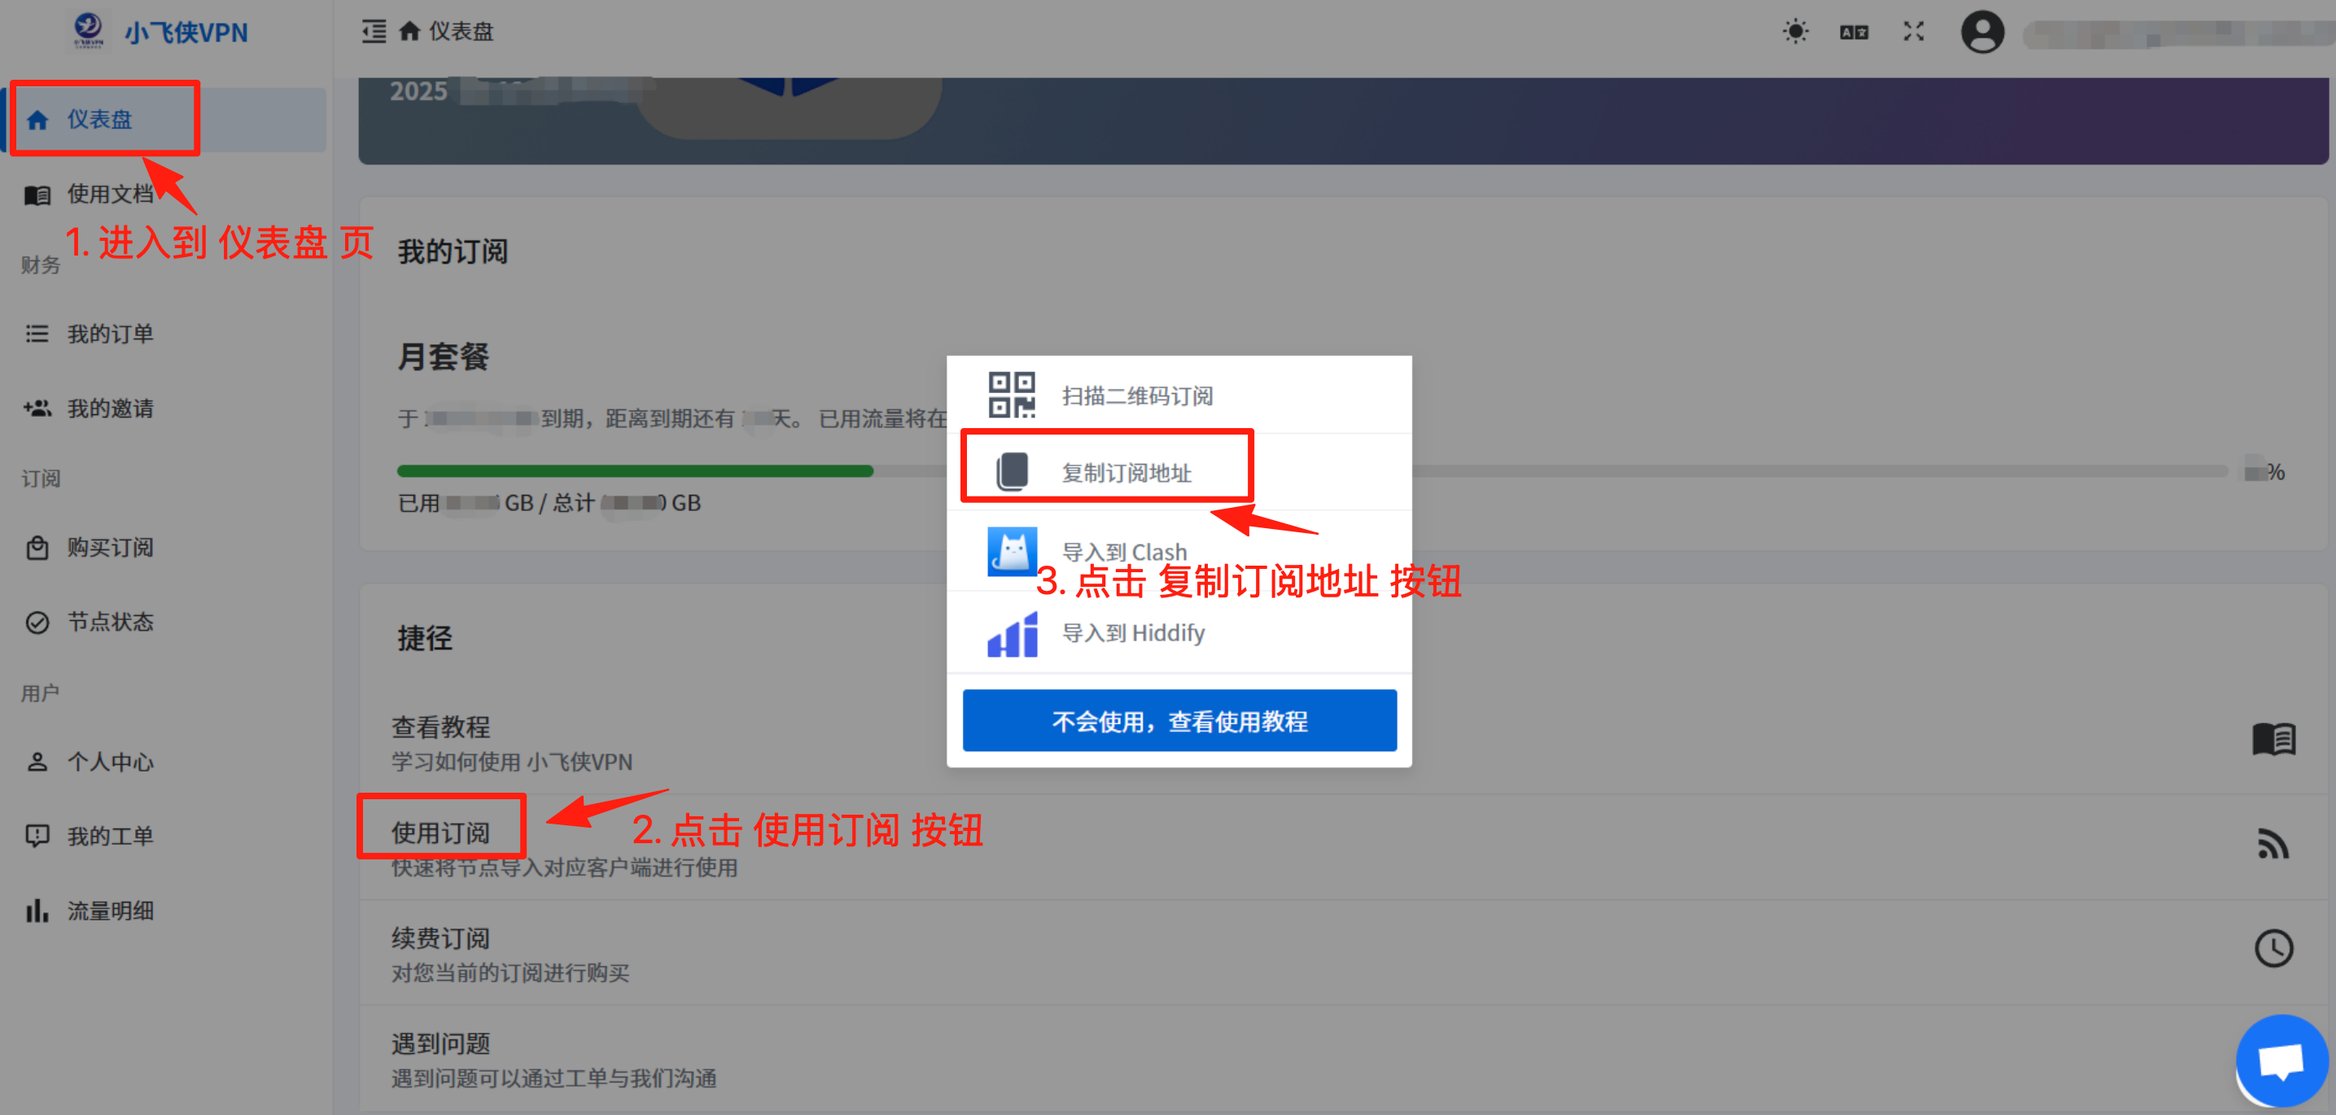Go to 我的订单 in sidebar

click(x=110, y=334)
